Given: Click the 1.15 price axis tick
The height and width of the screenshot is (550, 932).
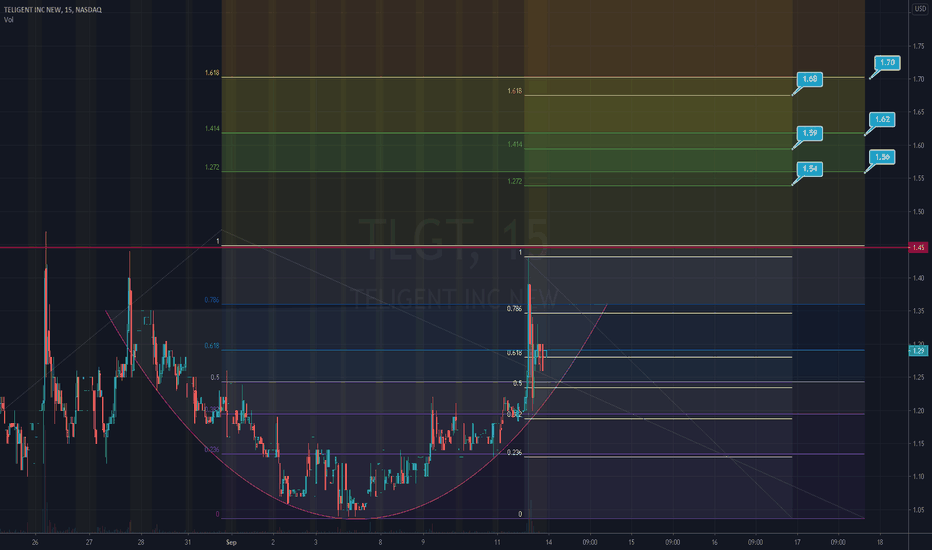Looking at the screenshot, I should click(x=919, y=444).
